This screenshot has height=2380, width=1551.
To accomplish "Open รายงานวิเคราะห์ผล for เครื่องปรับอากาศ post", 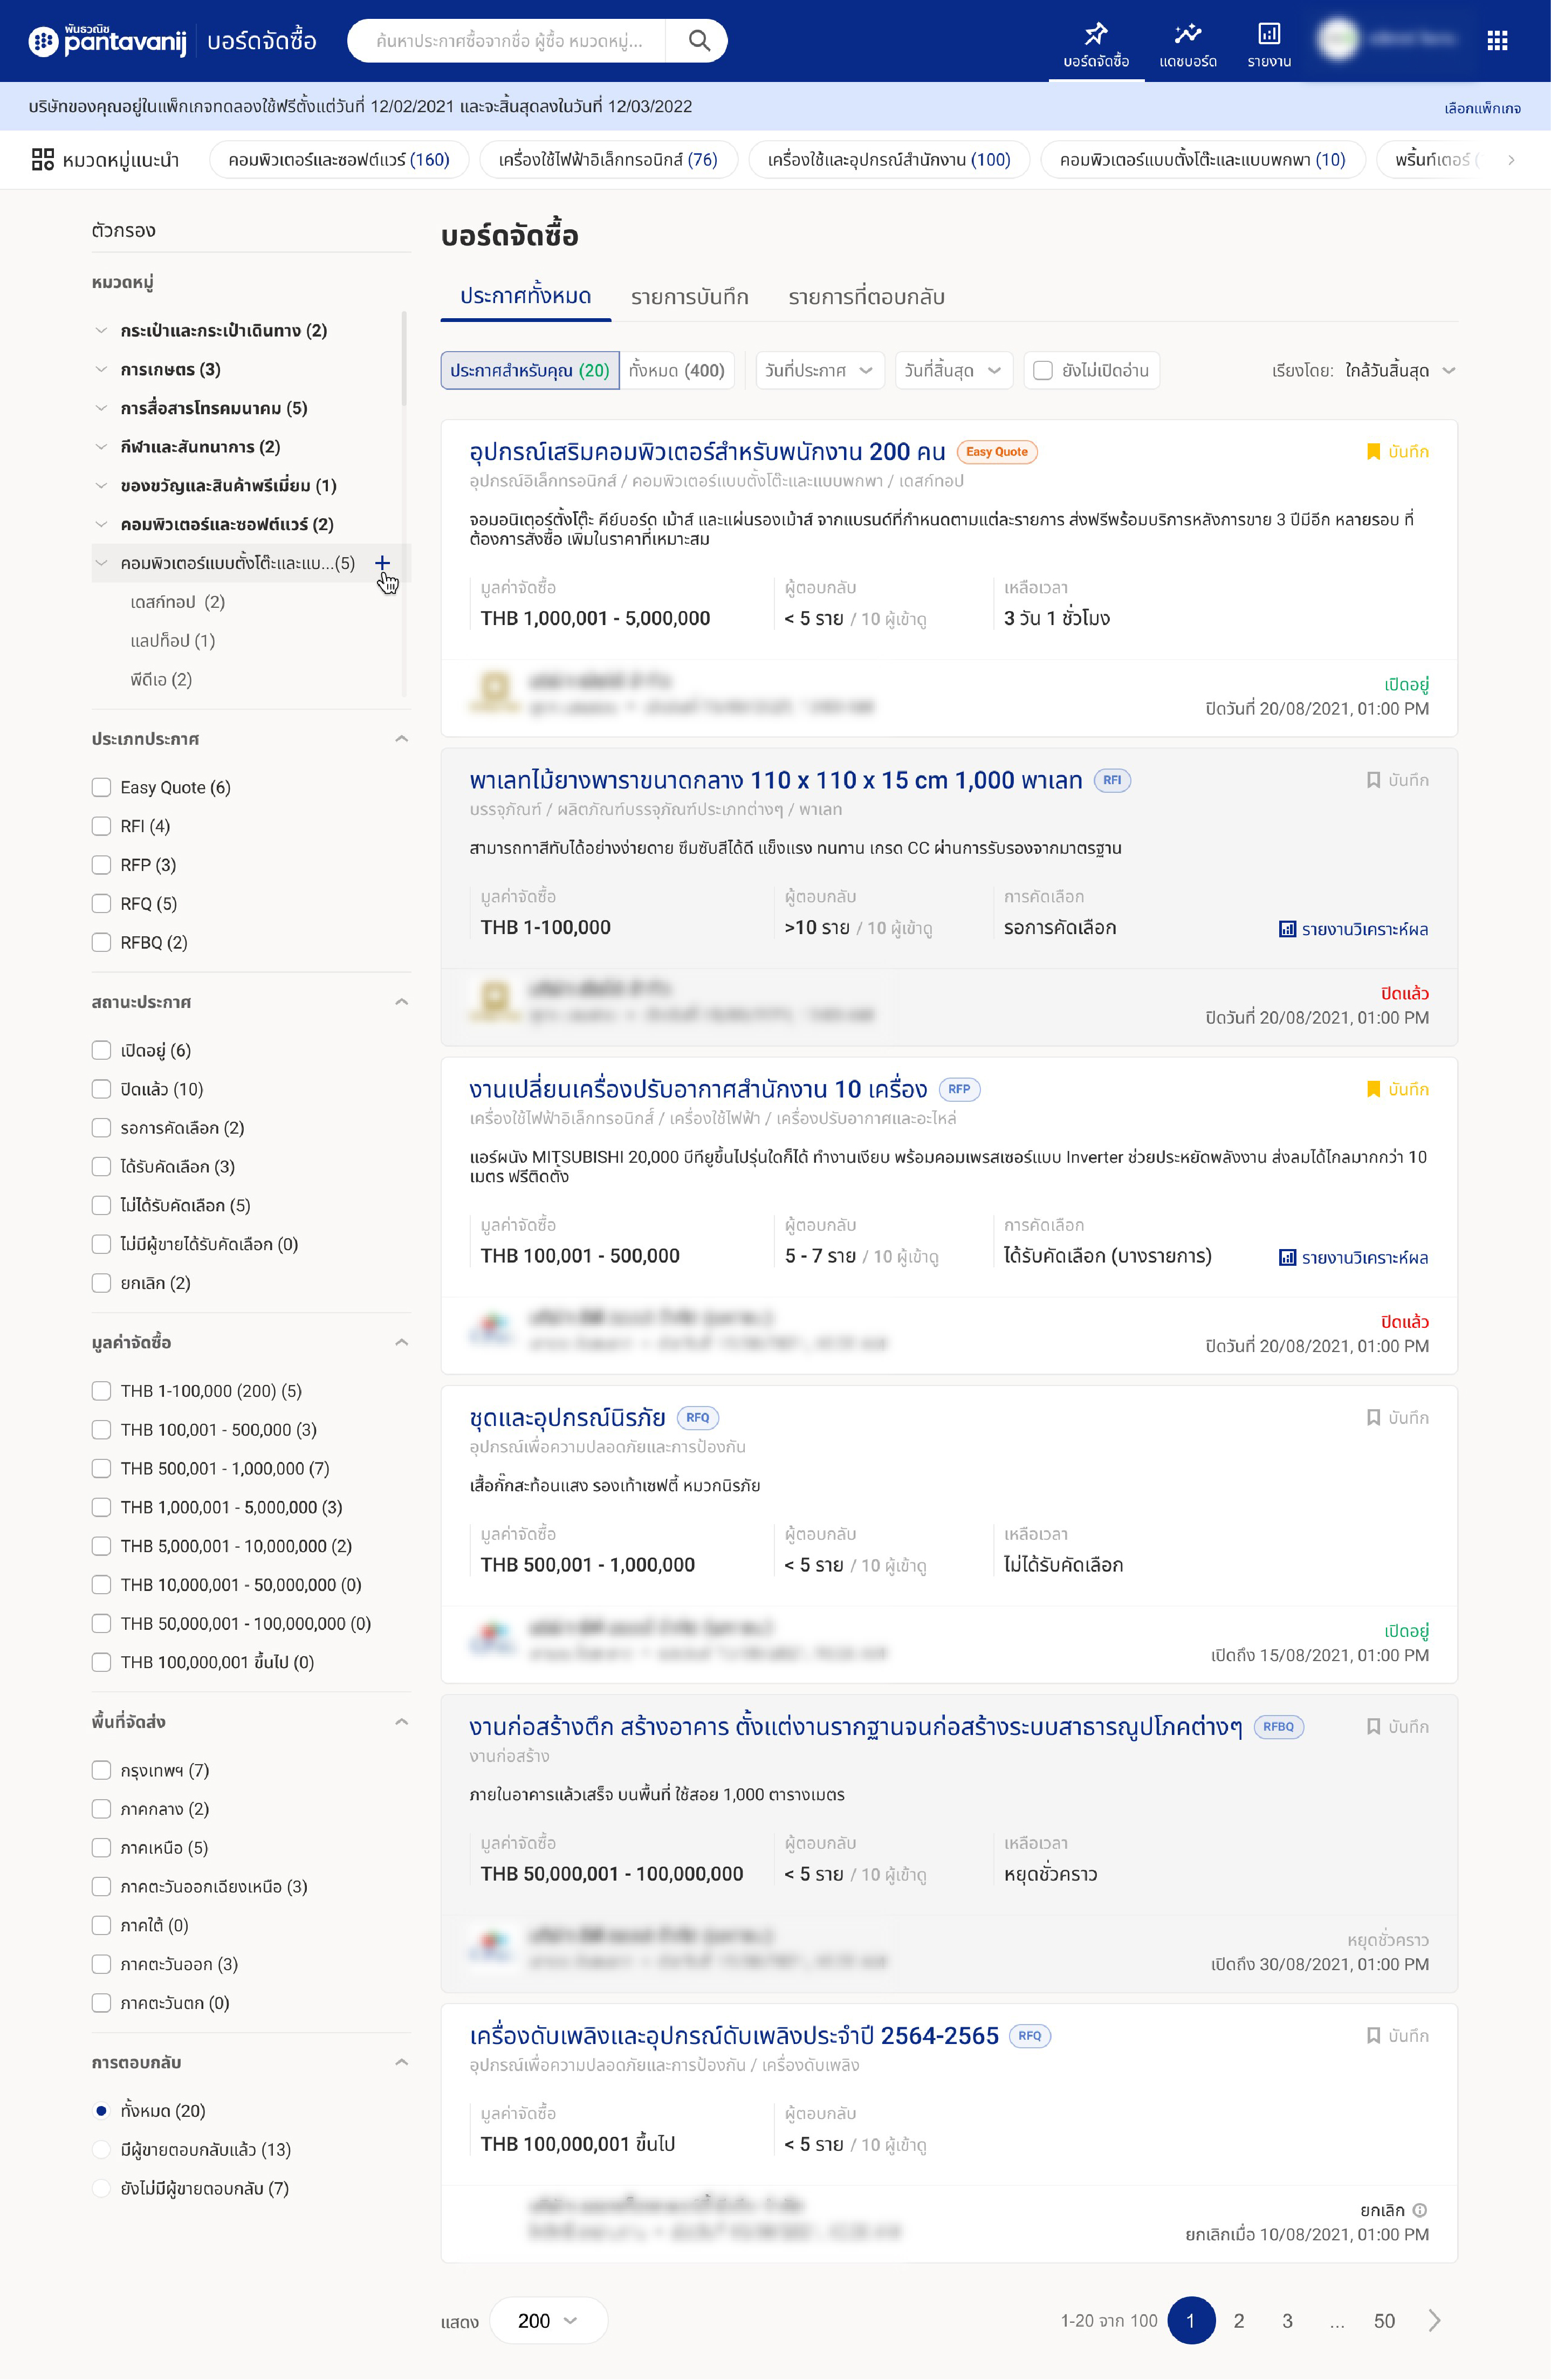I will (1353, 1257).
